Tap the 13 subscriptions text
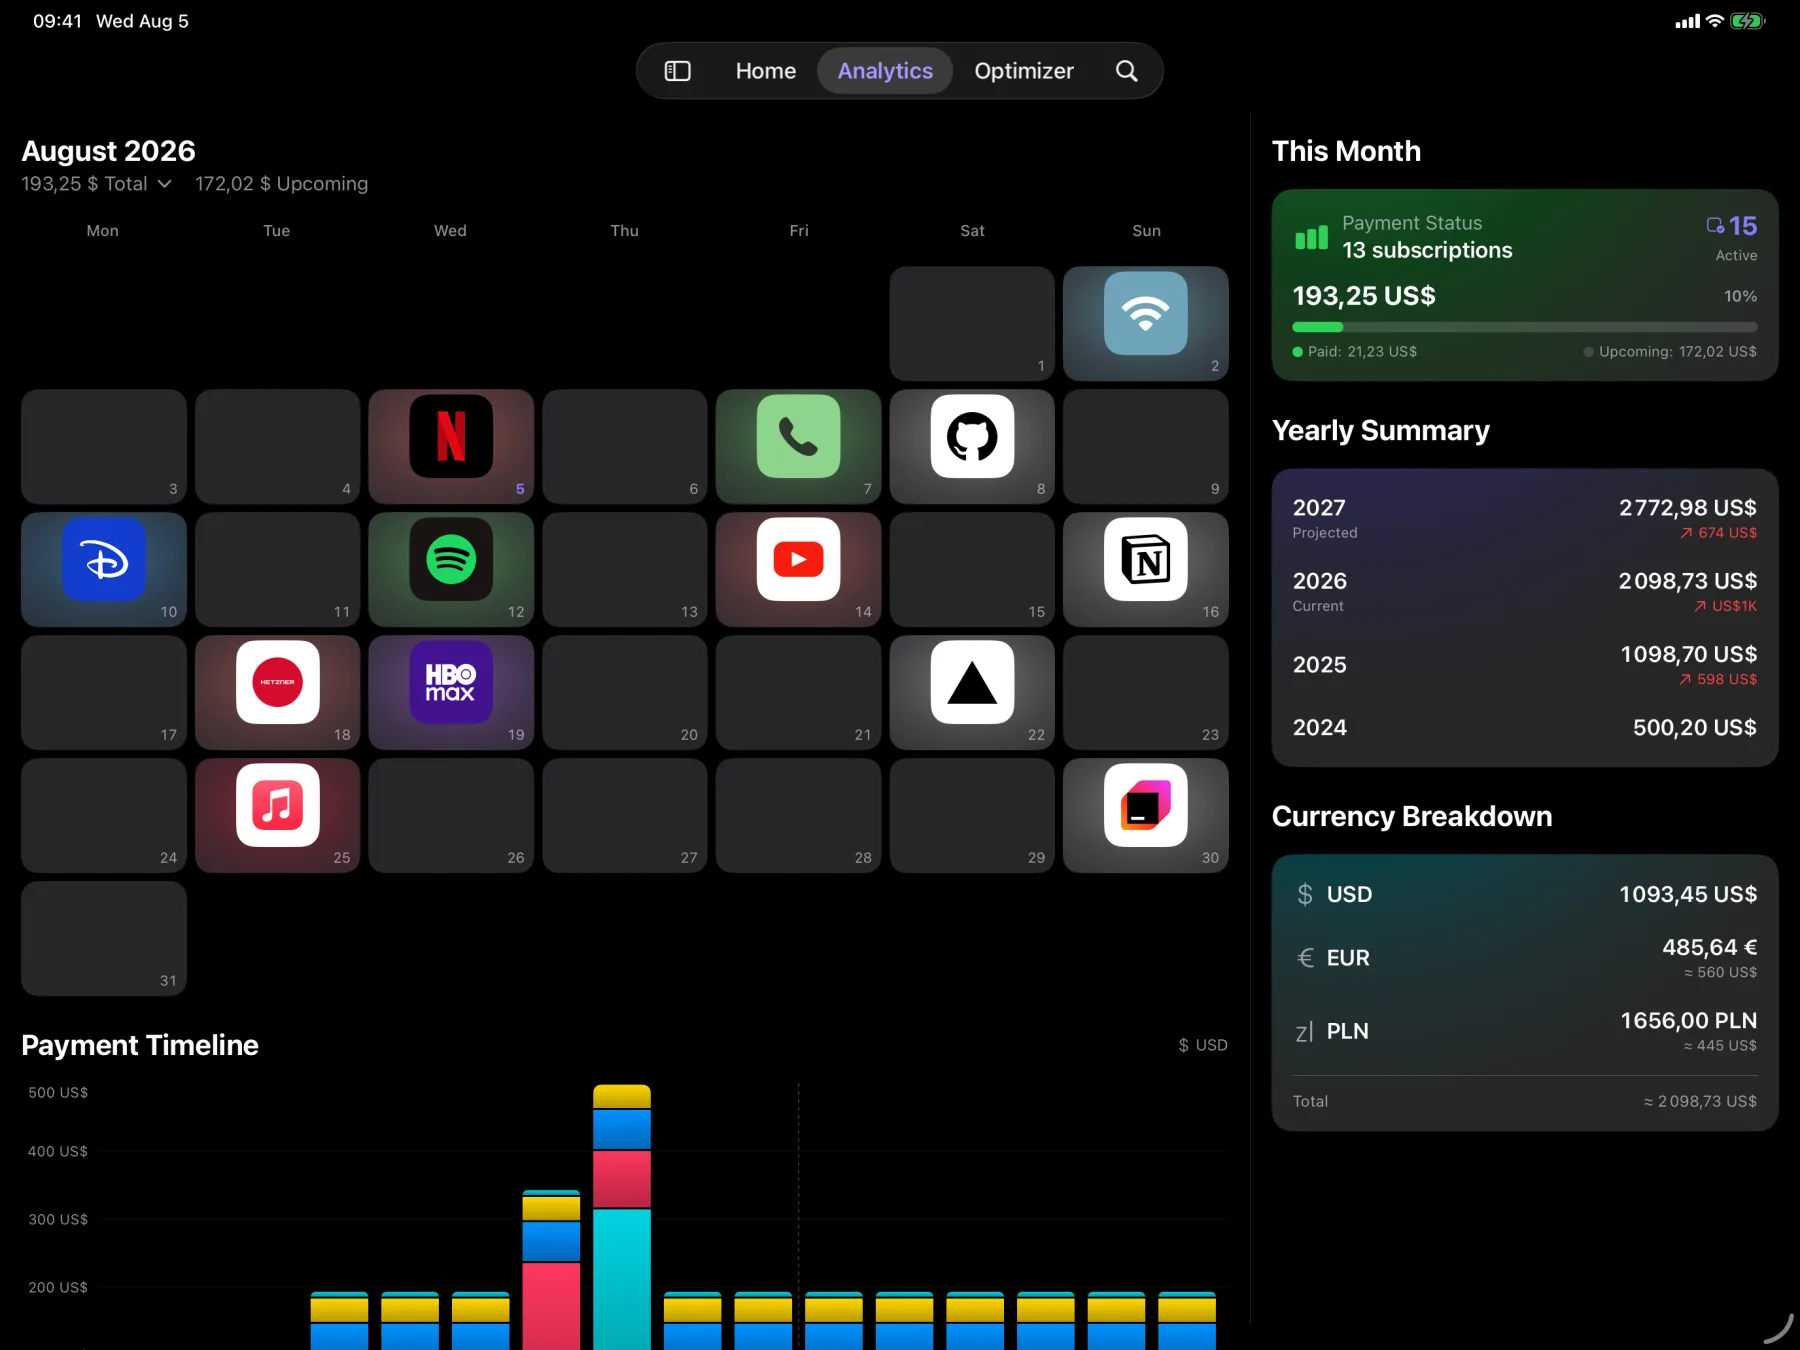 coord(1427,250)
